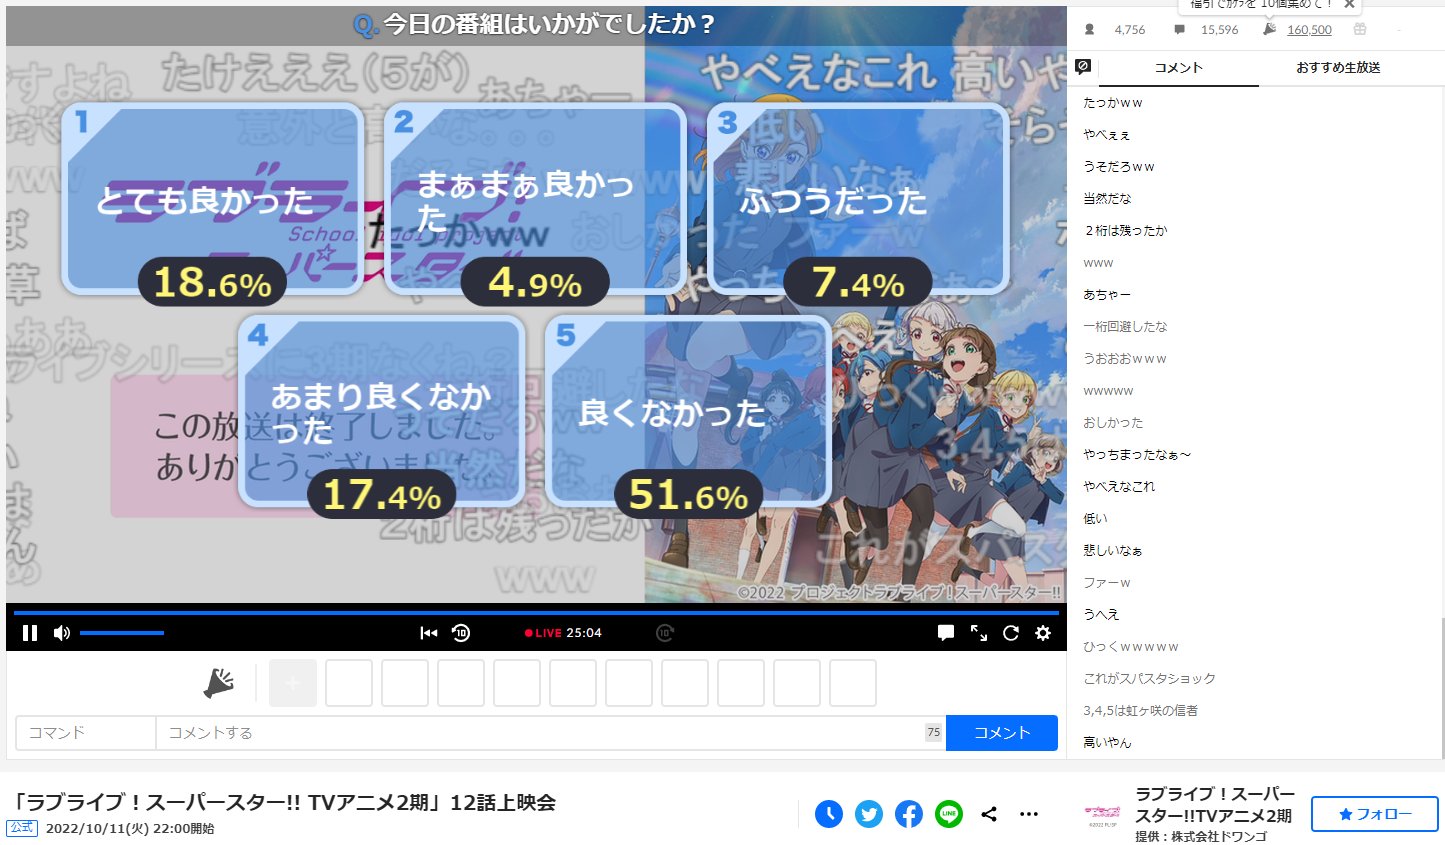Select the comment 高いやん

click(x=1107, y=743)
